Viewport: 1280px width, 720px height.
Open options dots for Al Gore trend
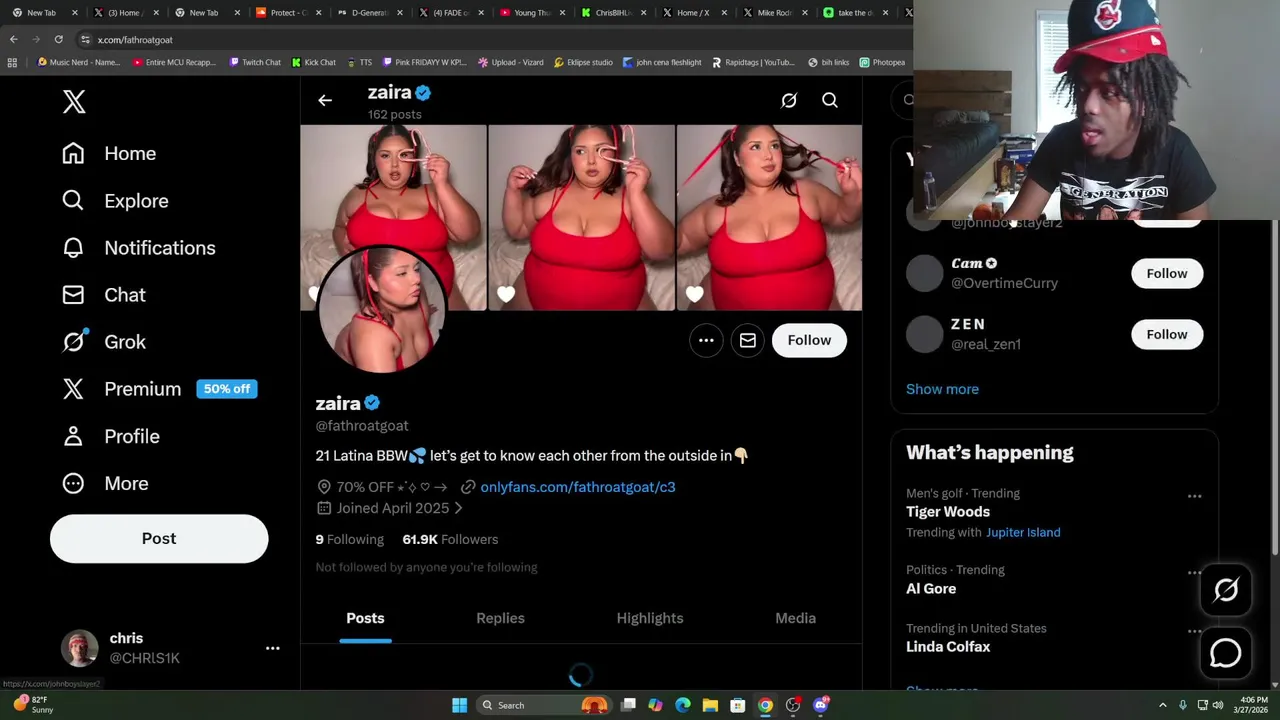point(1194,573)
